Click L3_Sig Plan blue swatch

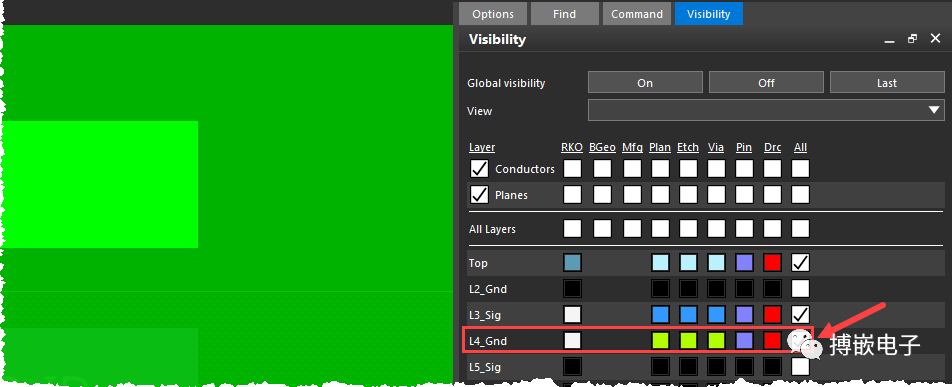(660, 314)
